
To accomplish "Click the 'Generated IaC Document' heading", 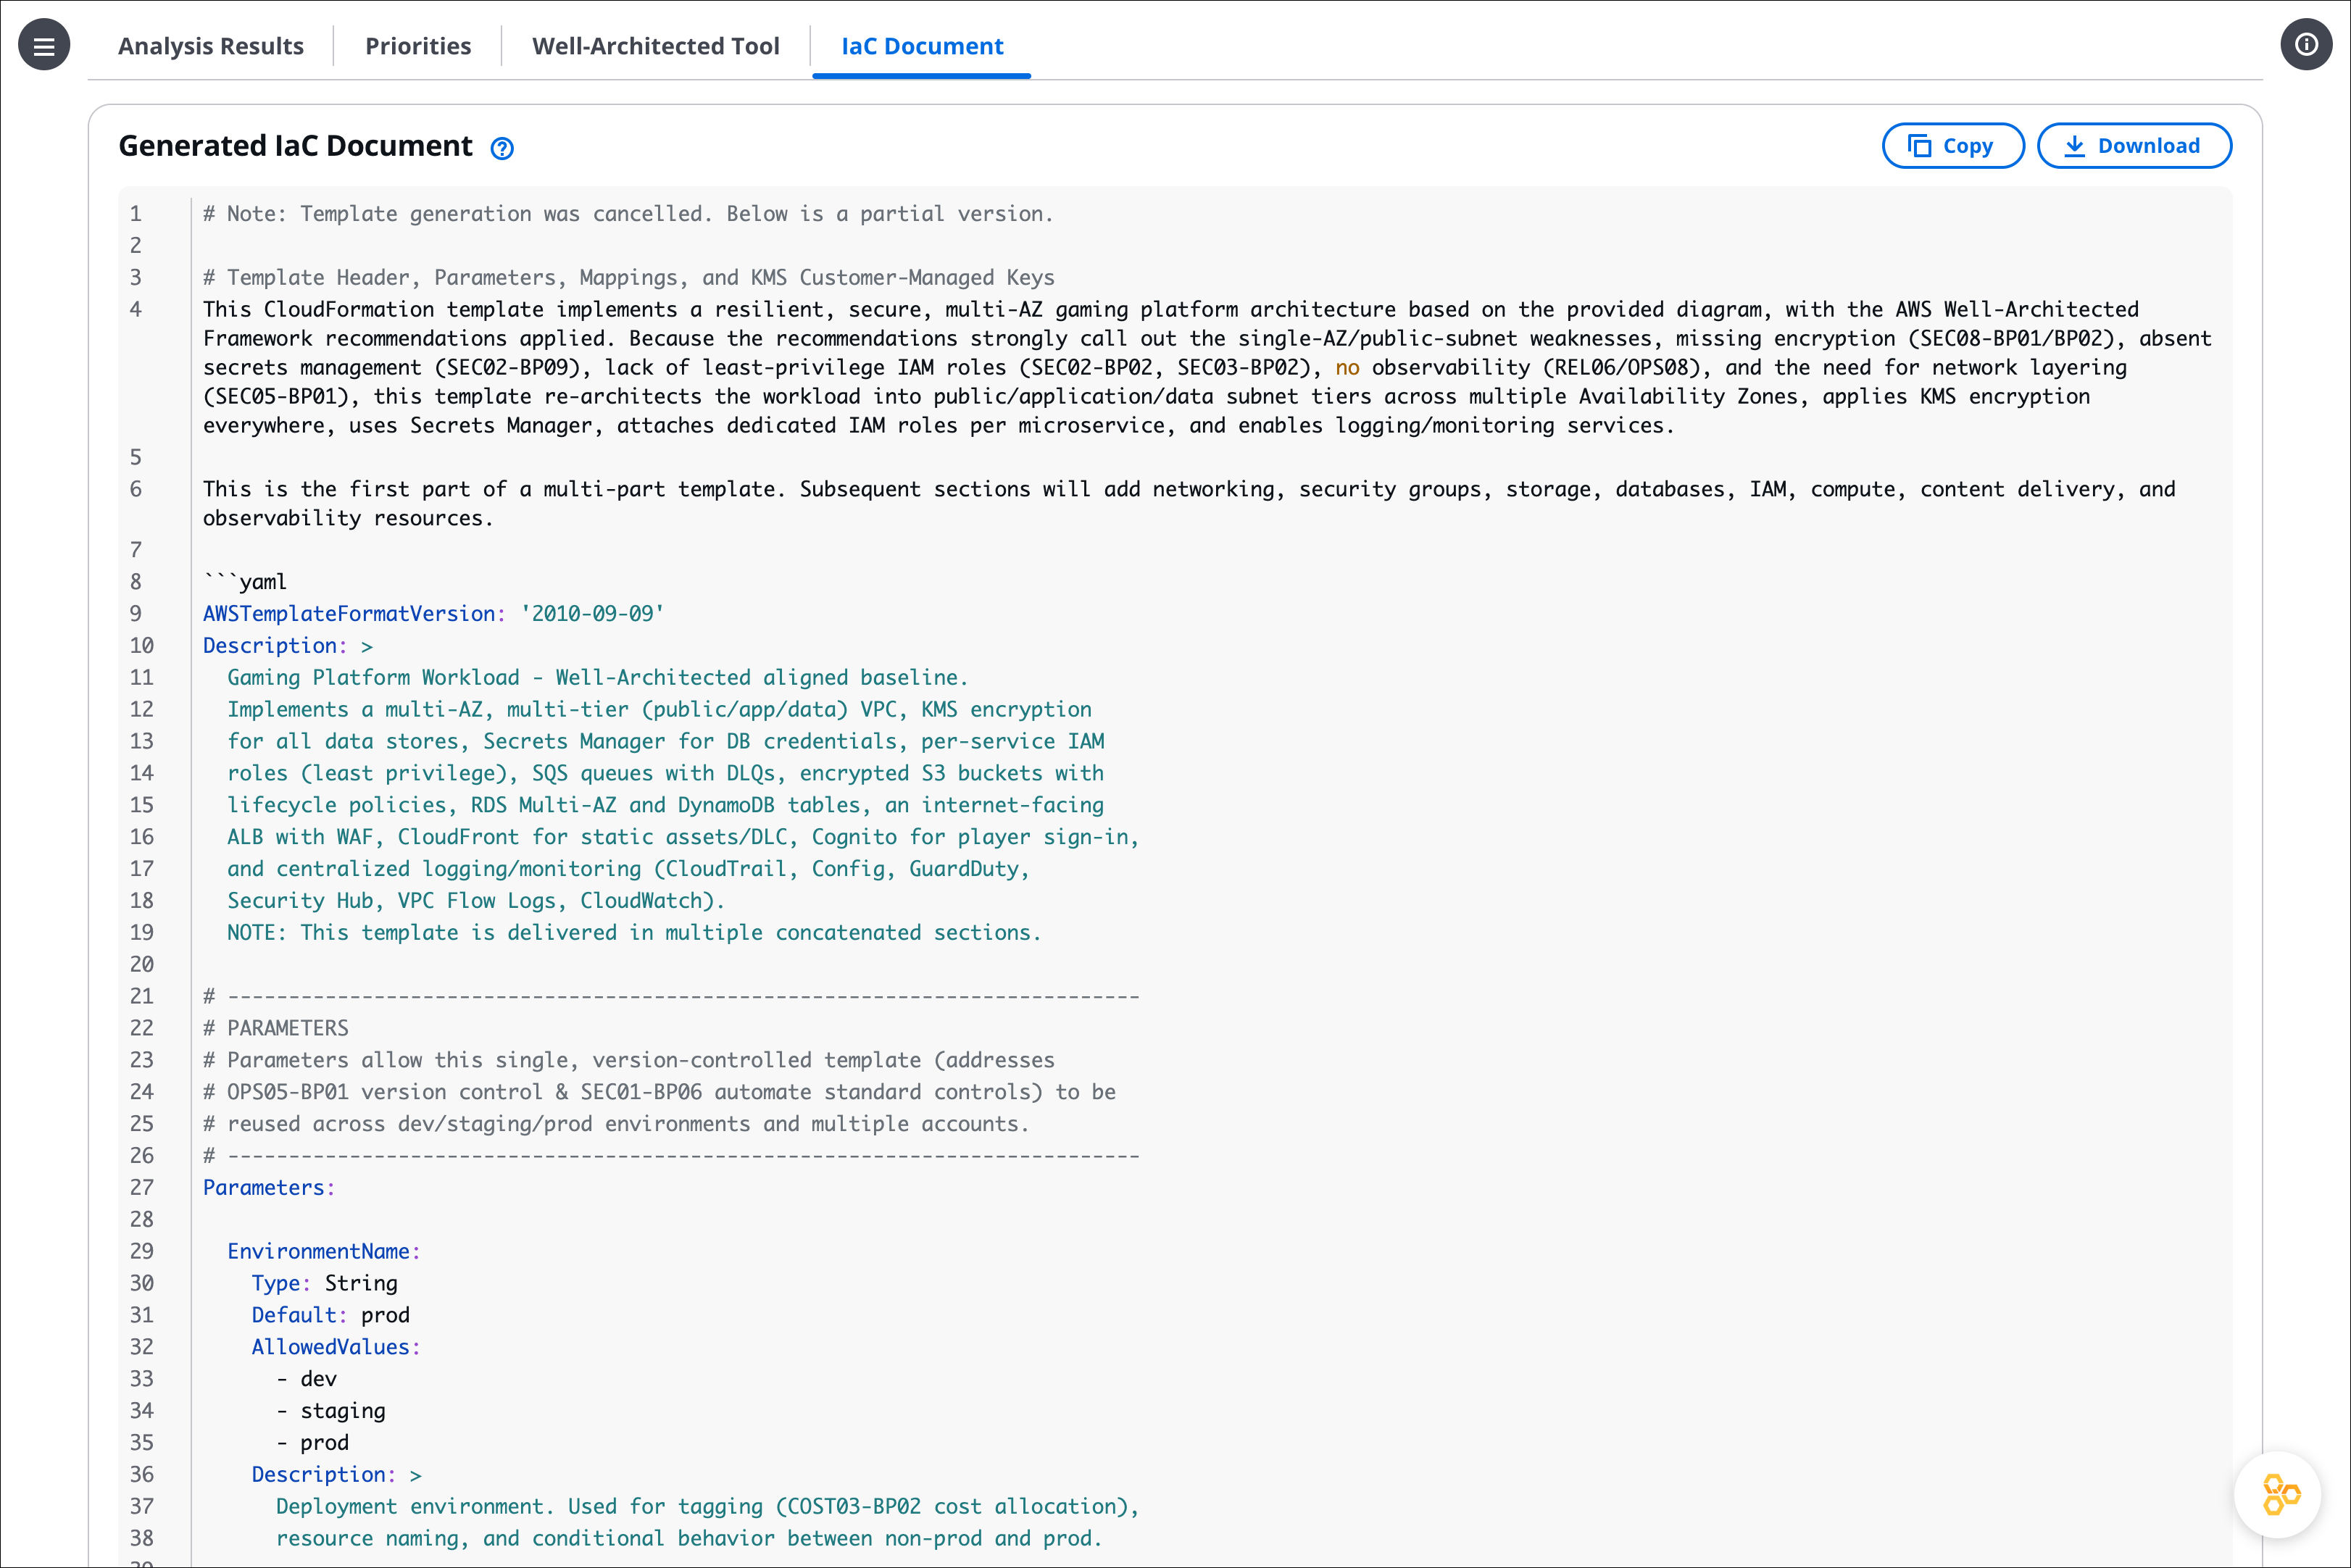I will point(295,146).
